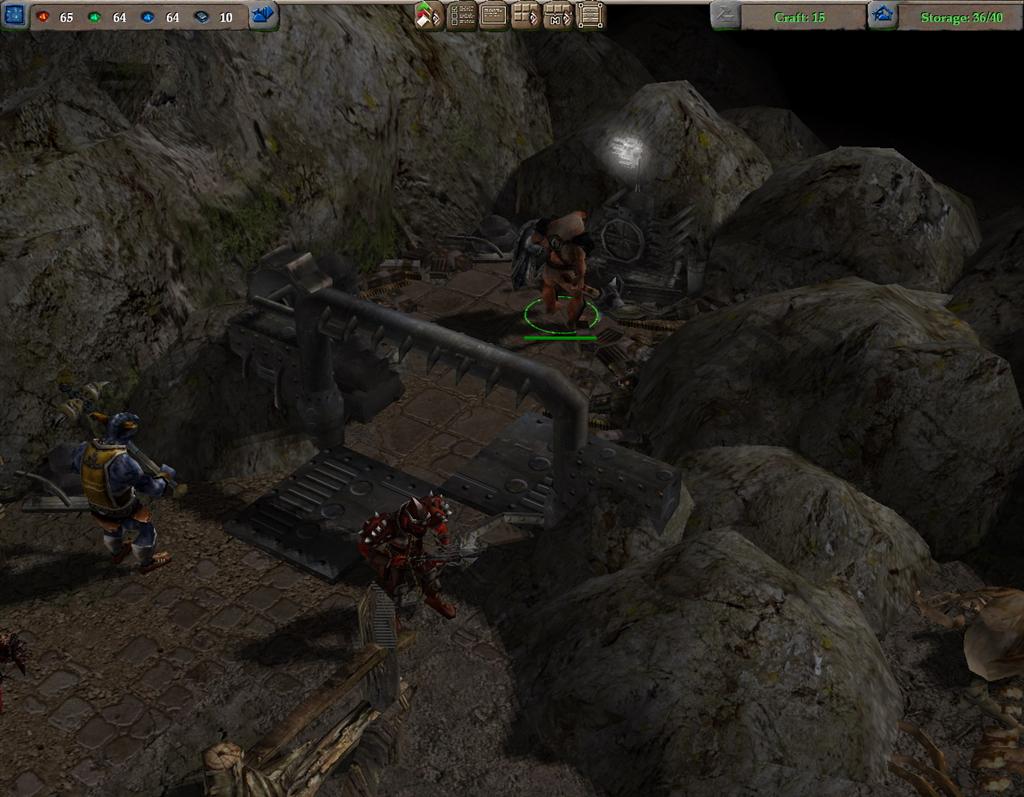1024x797 pixels.
Task: Click the Storage: 36/40 label
Action: point(961,18)
